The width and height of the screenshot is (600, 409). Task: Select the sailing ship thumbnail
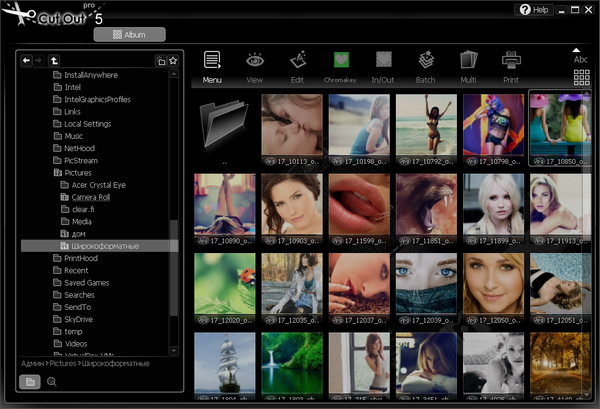(x=223, y=362)
